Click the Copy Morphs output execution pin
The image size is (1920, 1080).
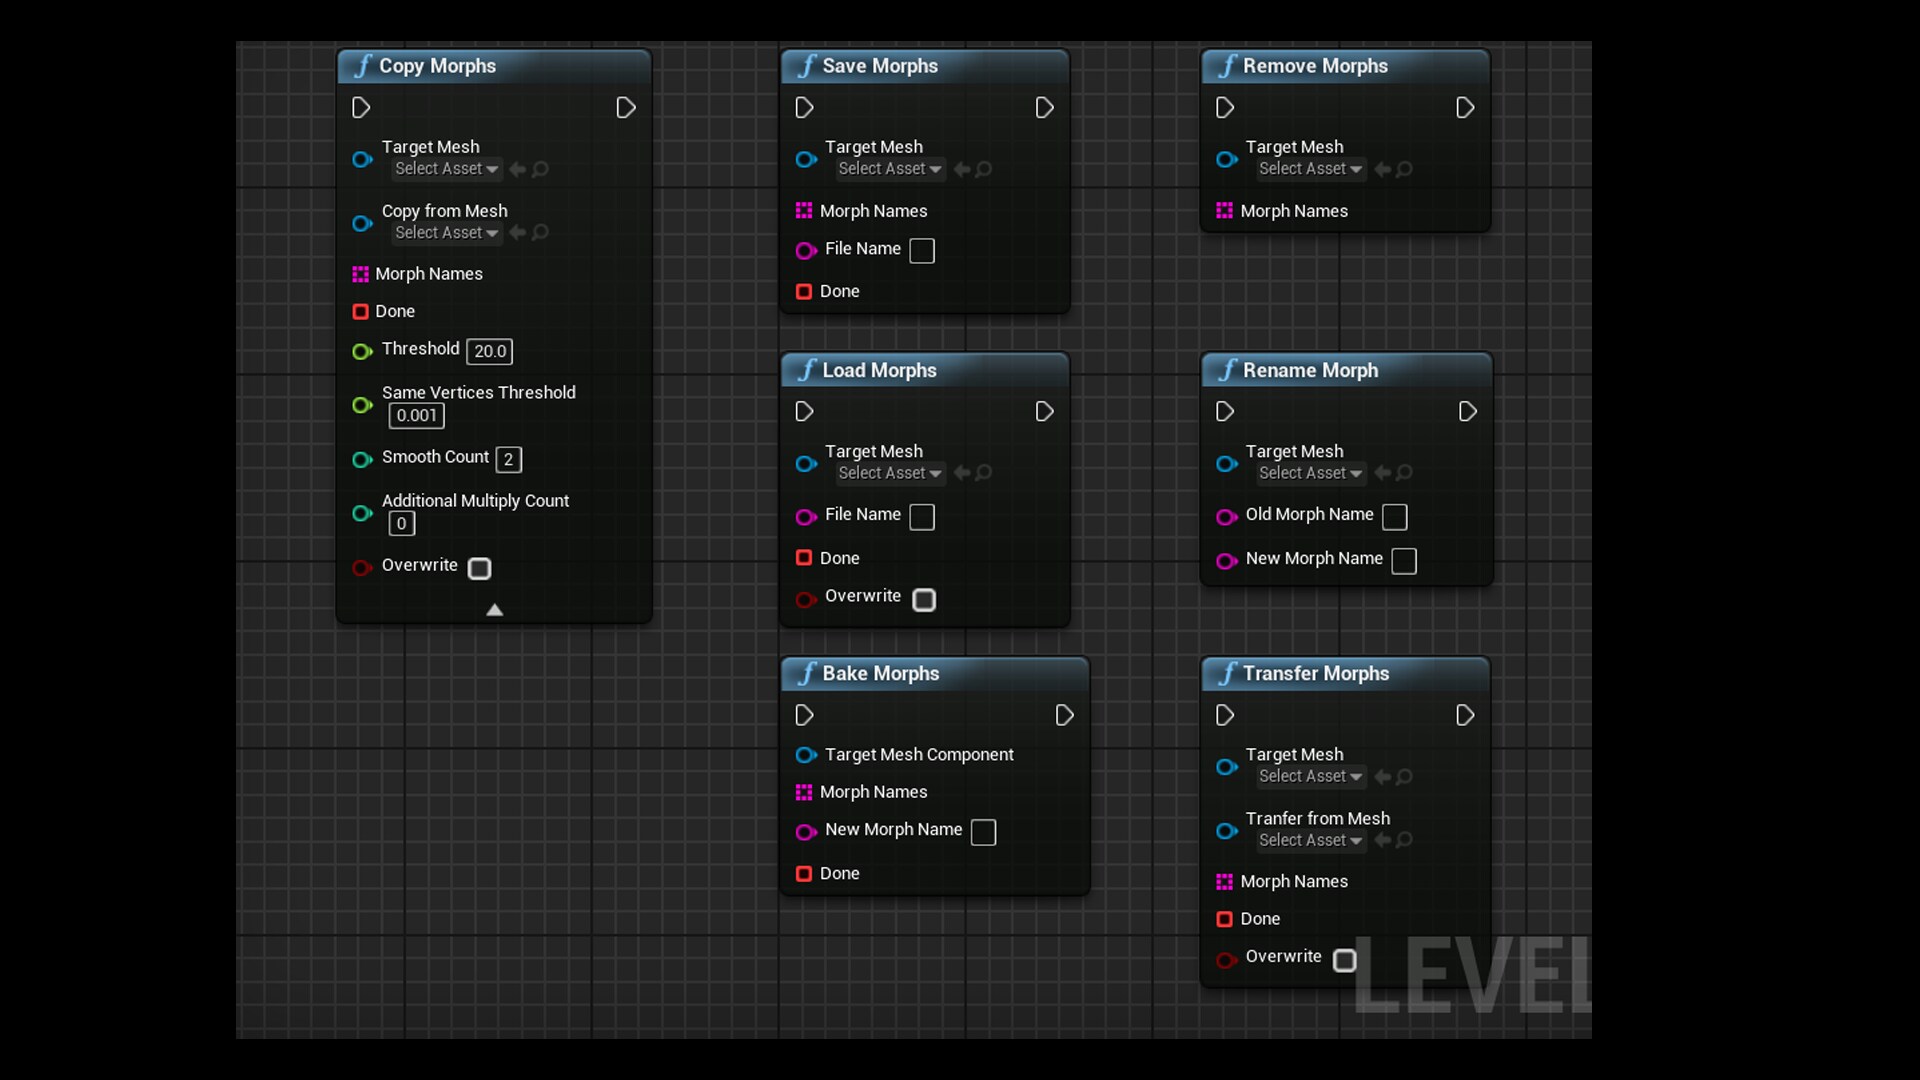click(626, 107)
